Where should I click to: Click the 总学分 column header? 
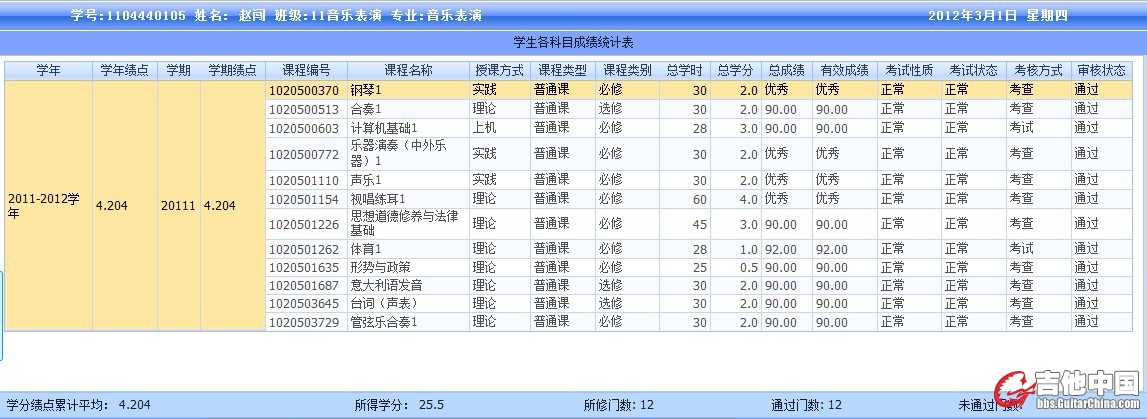coord(735,71)
